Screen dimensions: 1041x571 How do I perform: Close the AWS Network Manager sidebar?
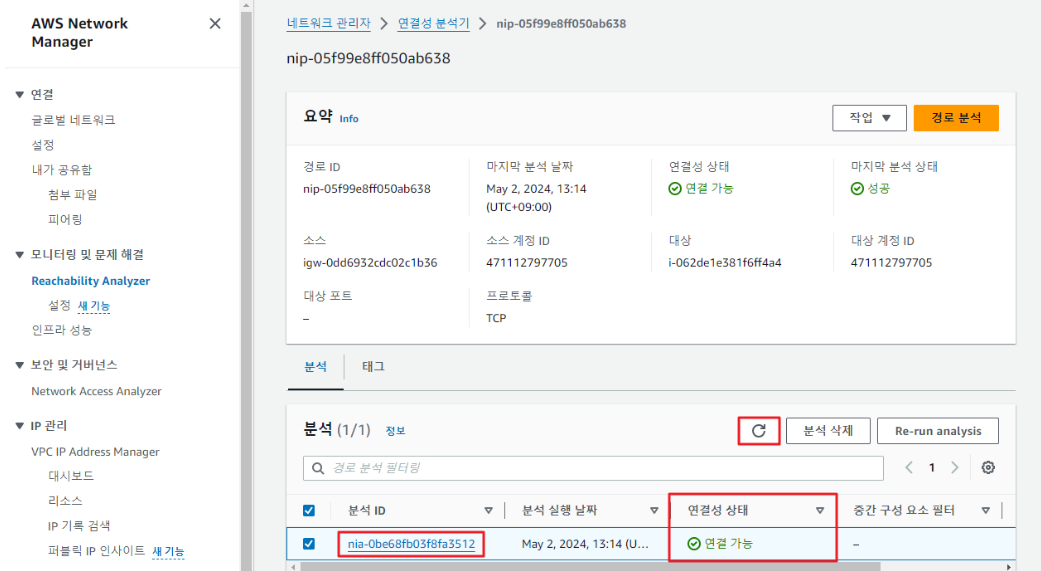point(214,24)
